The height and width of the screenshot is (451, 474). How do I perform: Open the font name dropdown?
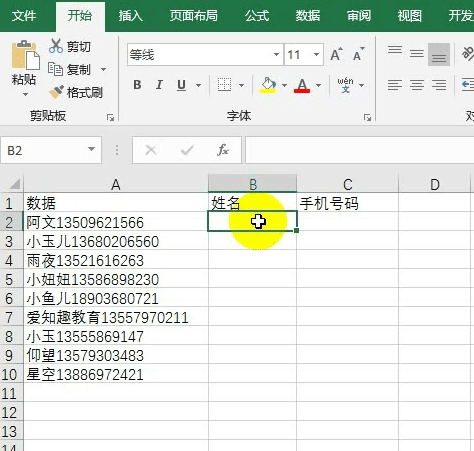click(276, 54)
